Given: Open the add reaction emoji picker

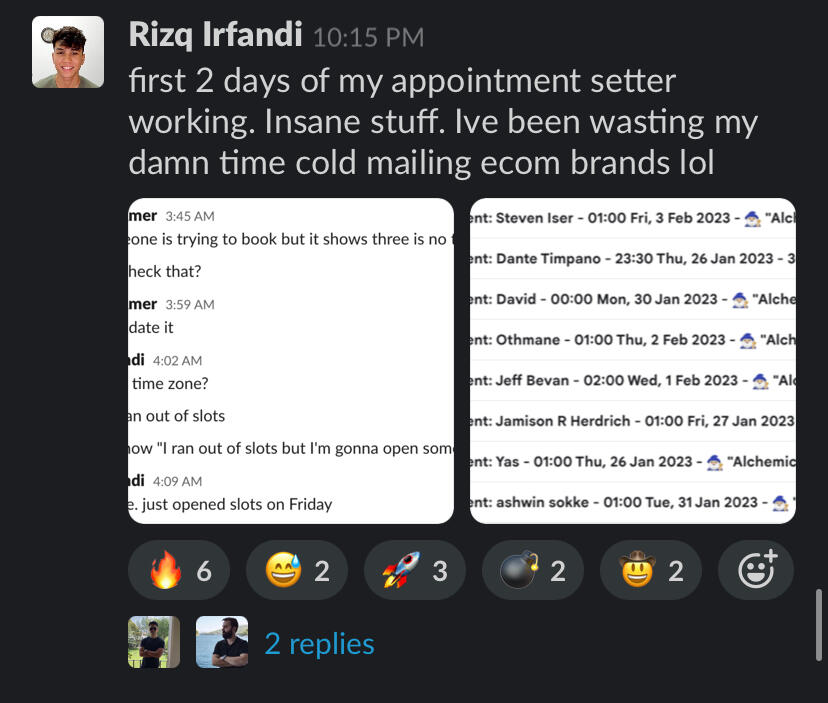Looking at the screenshot, I should pos(755,571).
